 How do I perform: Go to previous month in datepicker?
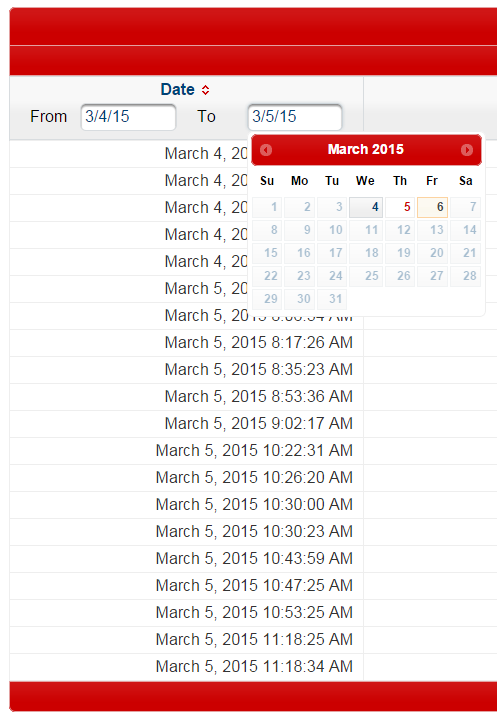click(266, 150)
